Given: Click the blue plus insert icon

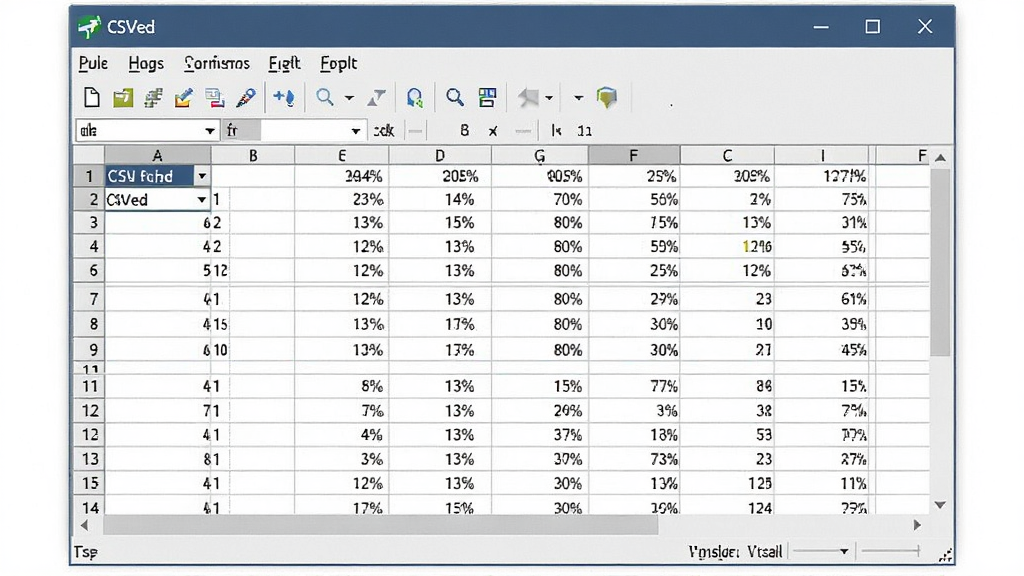Looking at the screenshot, I should click(x=284, y=98).
